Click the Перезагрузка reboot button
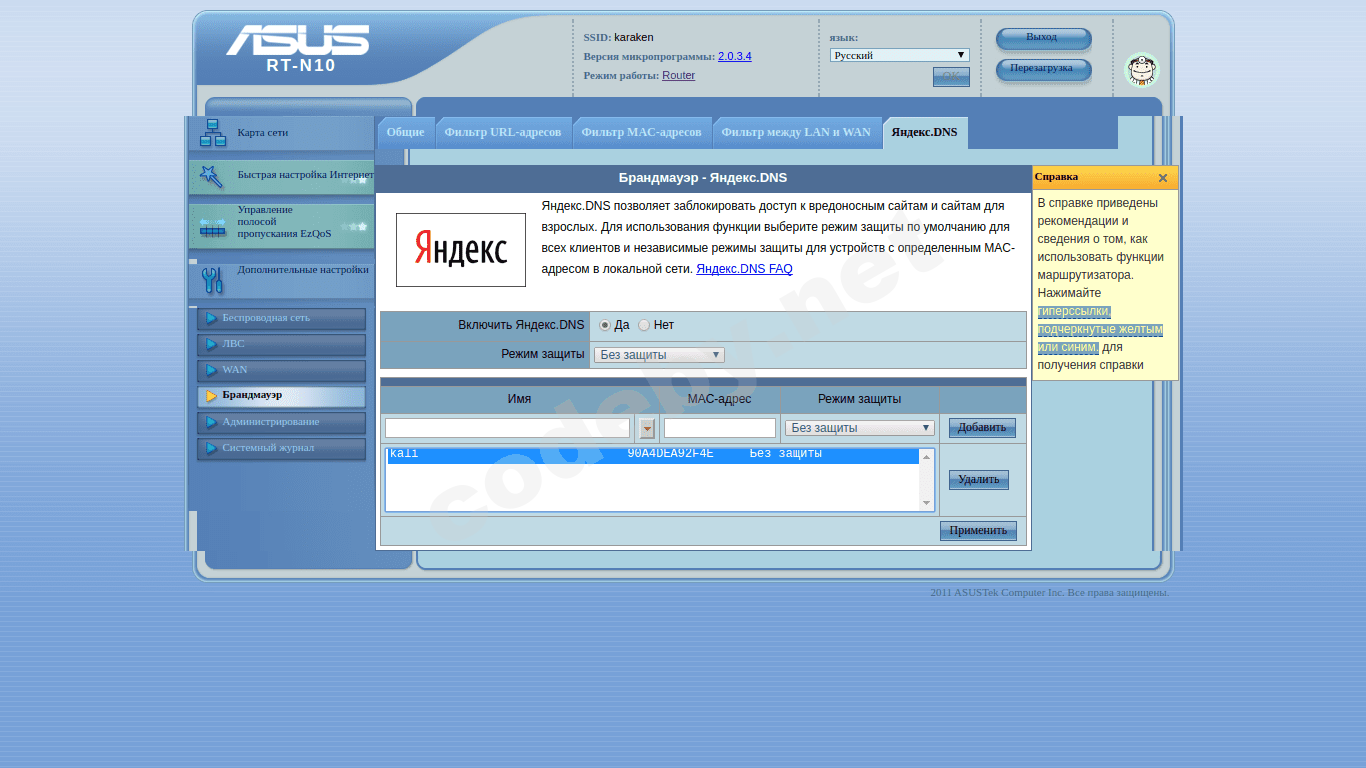 point(1043,69)
